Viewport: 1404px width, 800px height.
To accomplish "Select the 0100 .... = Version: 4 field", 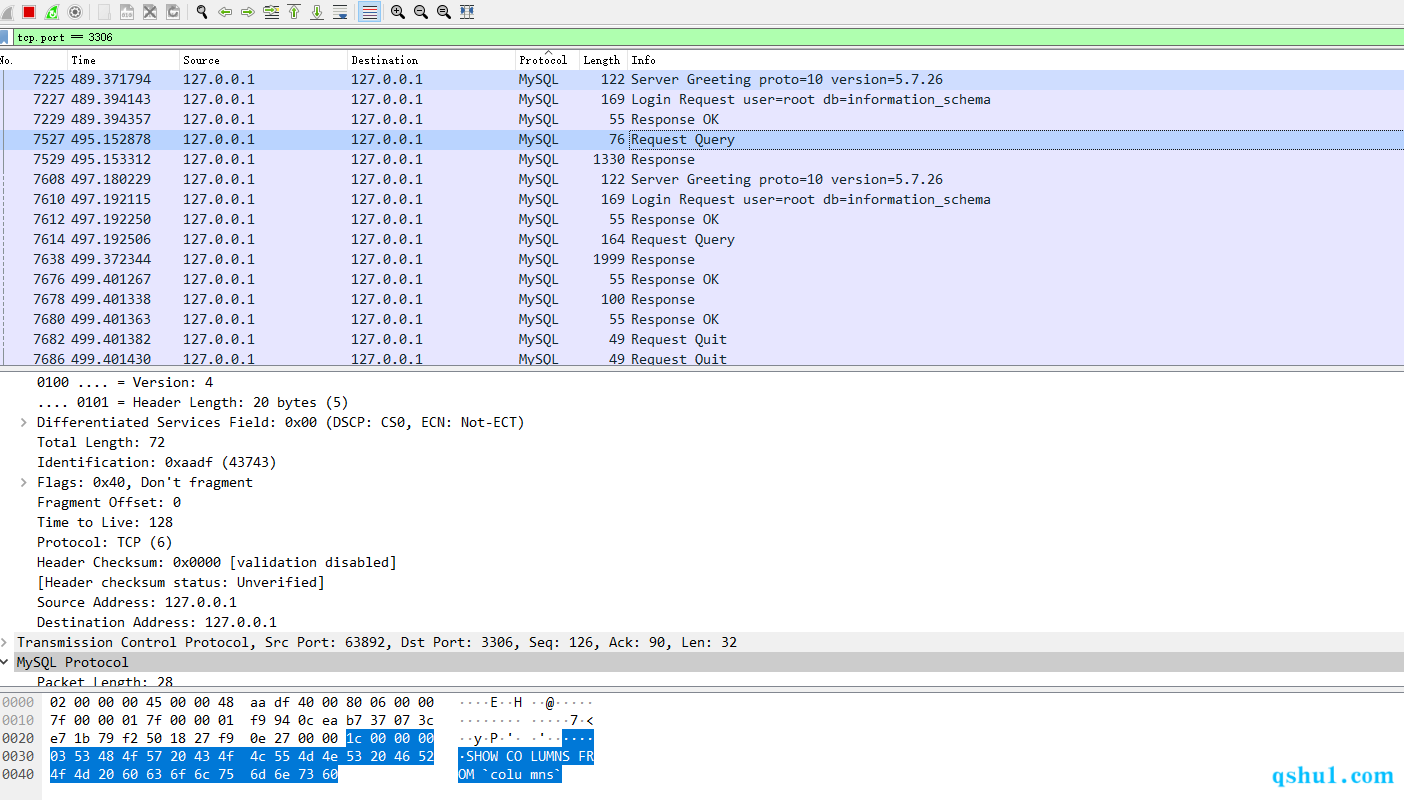I will coord(125,382).
